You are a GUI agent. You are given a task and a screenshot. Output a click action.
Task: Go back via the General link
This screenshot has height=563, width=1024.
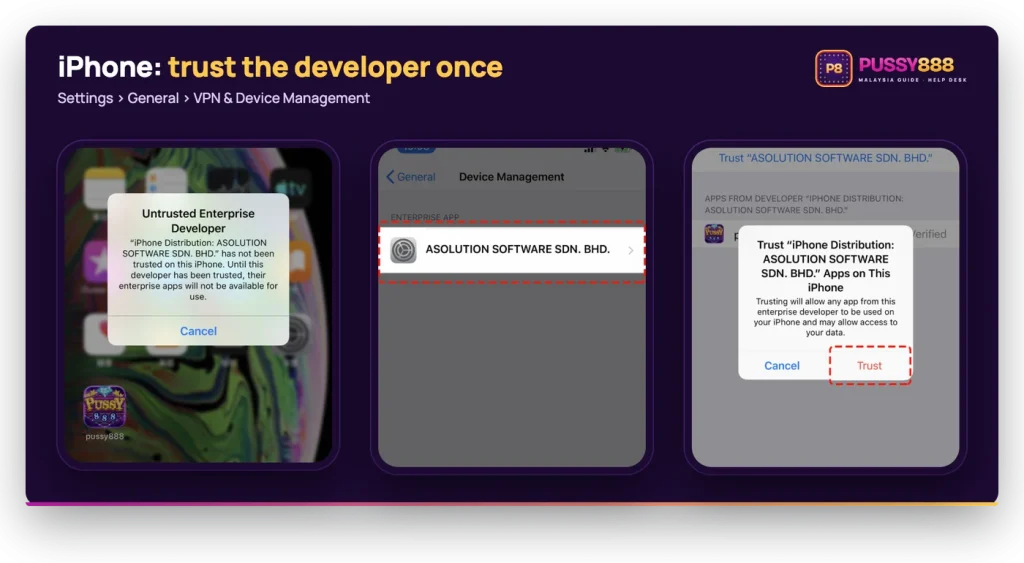pos(411,177)
